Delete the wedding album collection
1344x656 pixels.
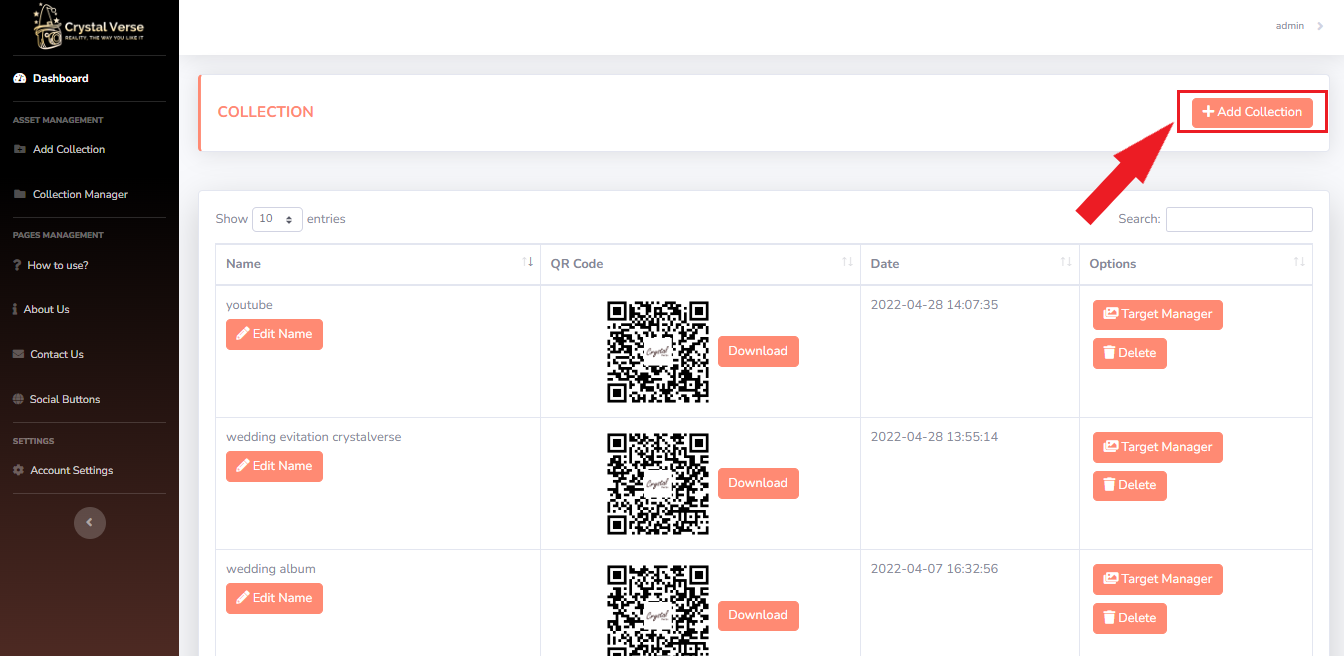[x=1129, y=618]
